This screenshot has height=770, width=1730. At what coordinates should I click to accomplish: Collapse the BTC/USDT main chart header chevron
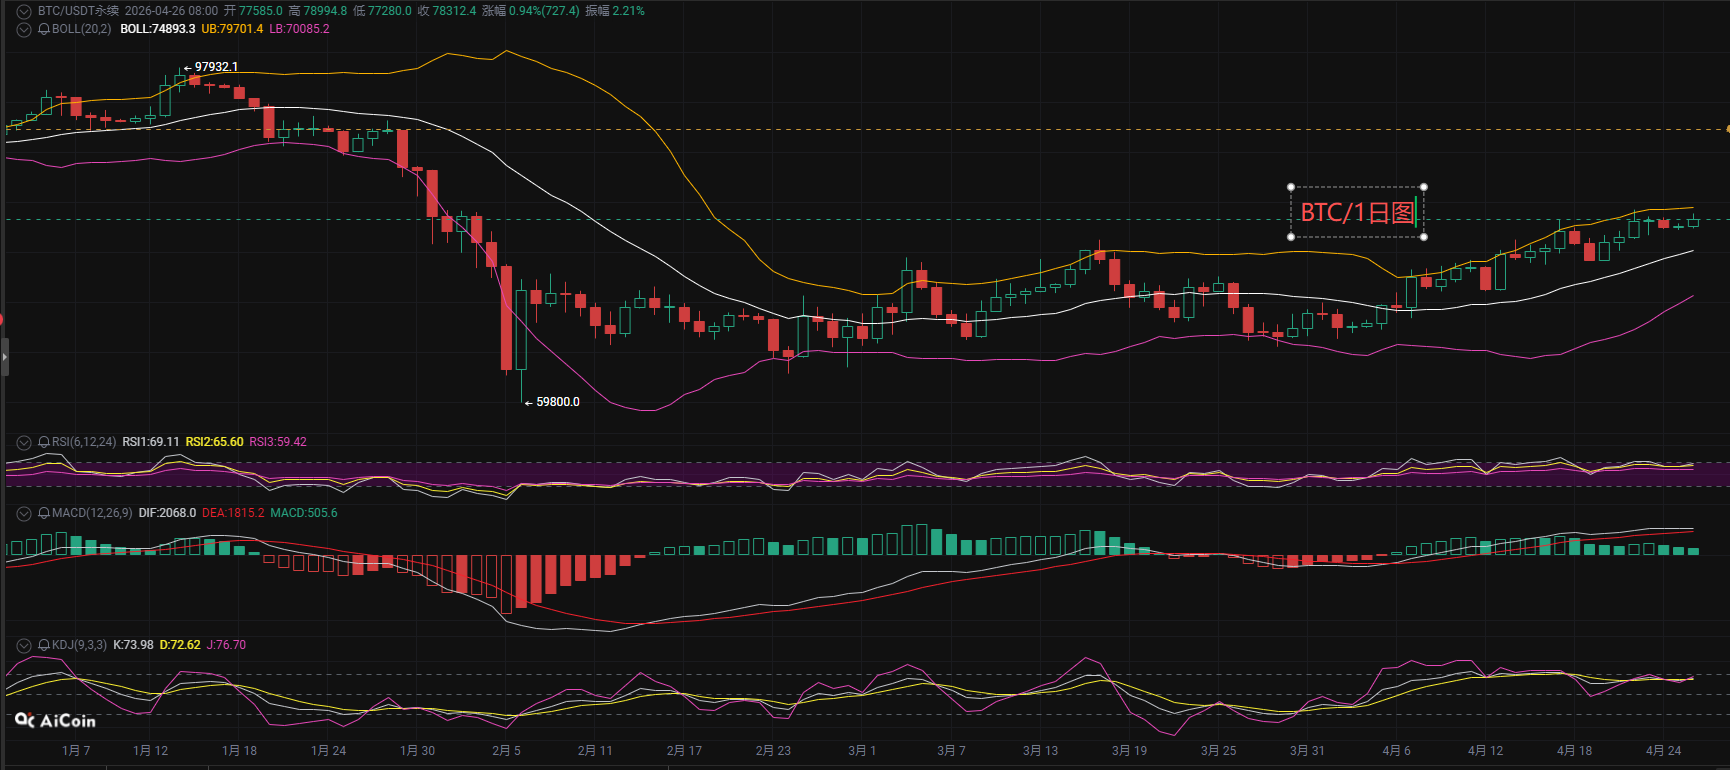[24, 11]
